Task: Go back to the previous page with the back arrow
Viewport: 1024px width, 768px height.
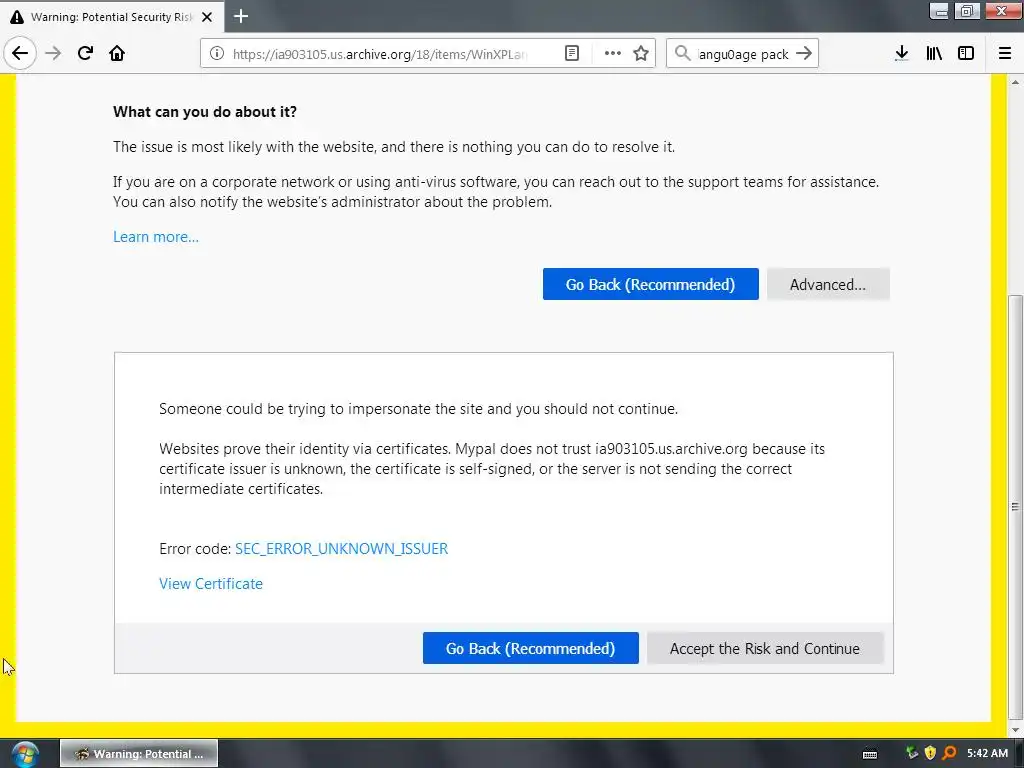Action: pyautogui.click(x=20, y=53)
